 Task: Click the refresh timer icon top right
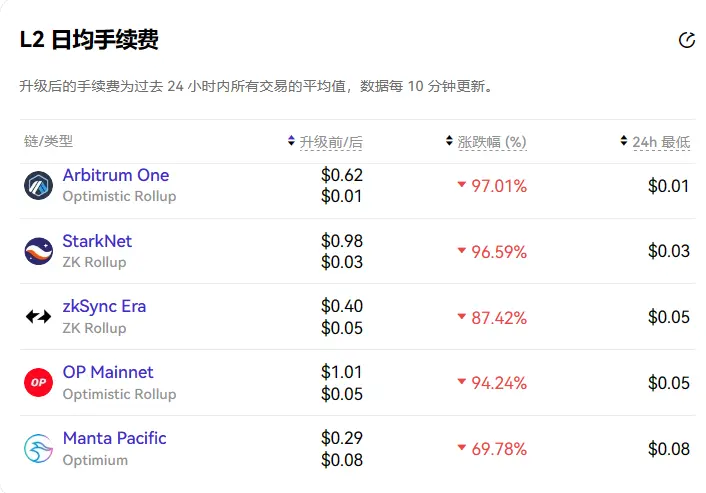pyautogui.click(x=686, y=40)
